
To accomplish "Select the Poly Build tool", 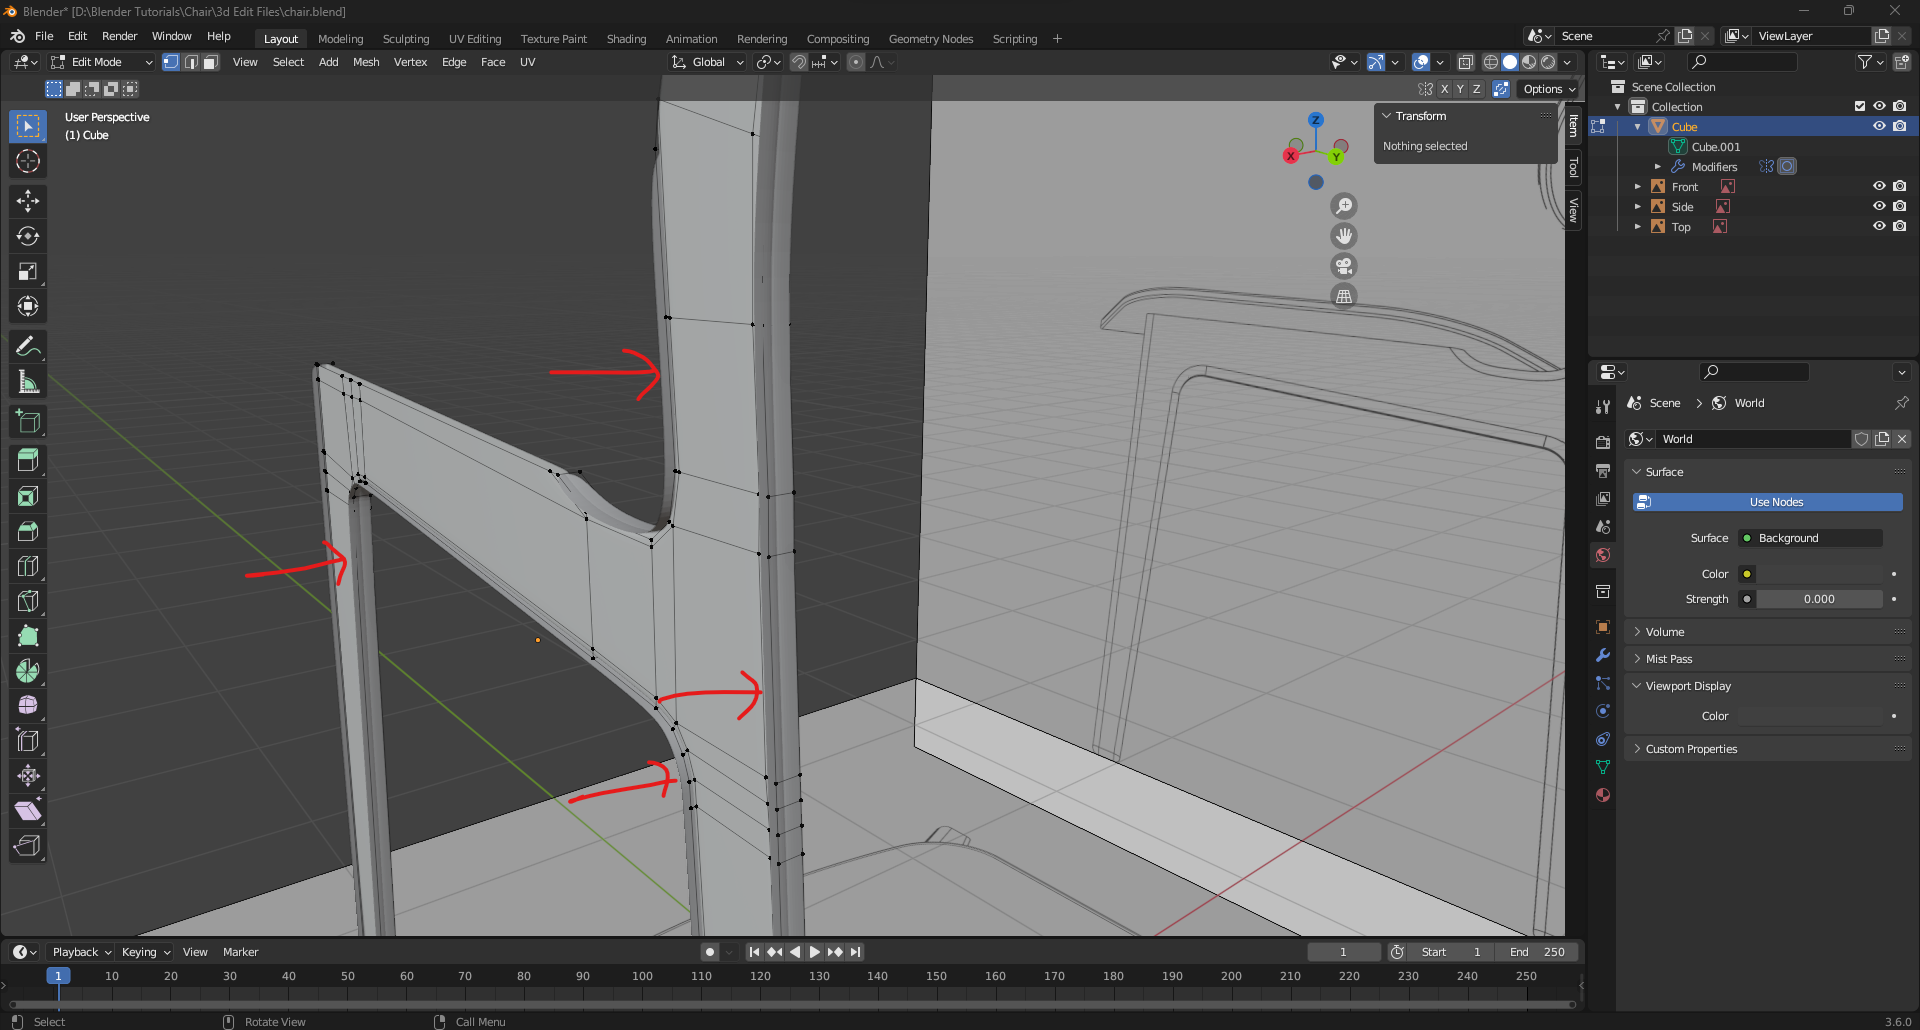I will pyautogui.click(x=28, y=636).
